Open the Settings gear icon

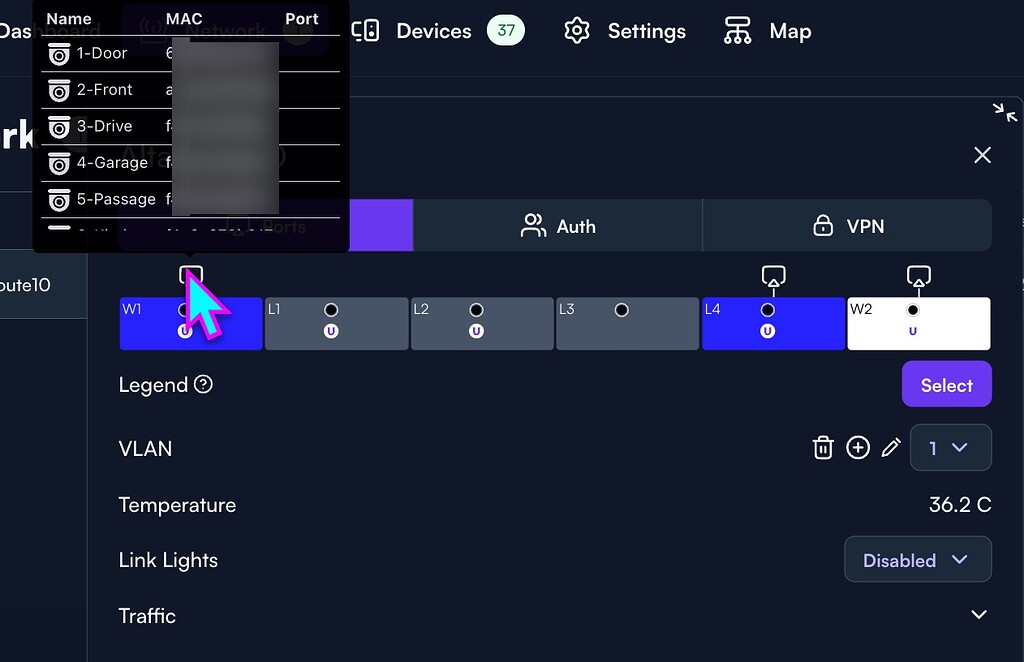pyautogui.click(x=577, y=30)
